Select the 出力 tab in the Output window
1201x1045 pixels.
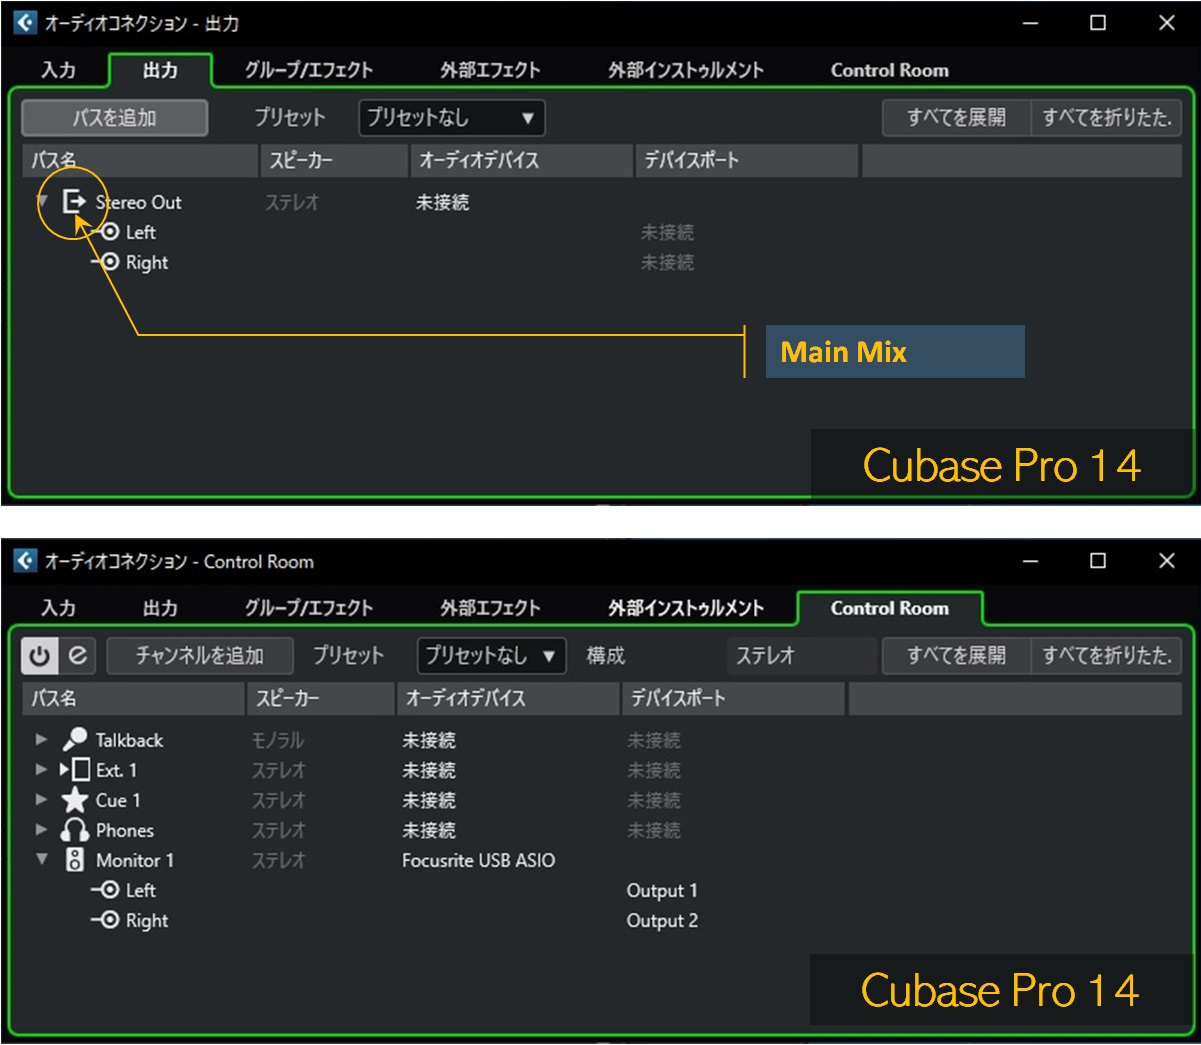pyautogui.click(x=160, y=70)
